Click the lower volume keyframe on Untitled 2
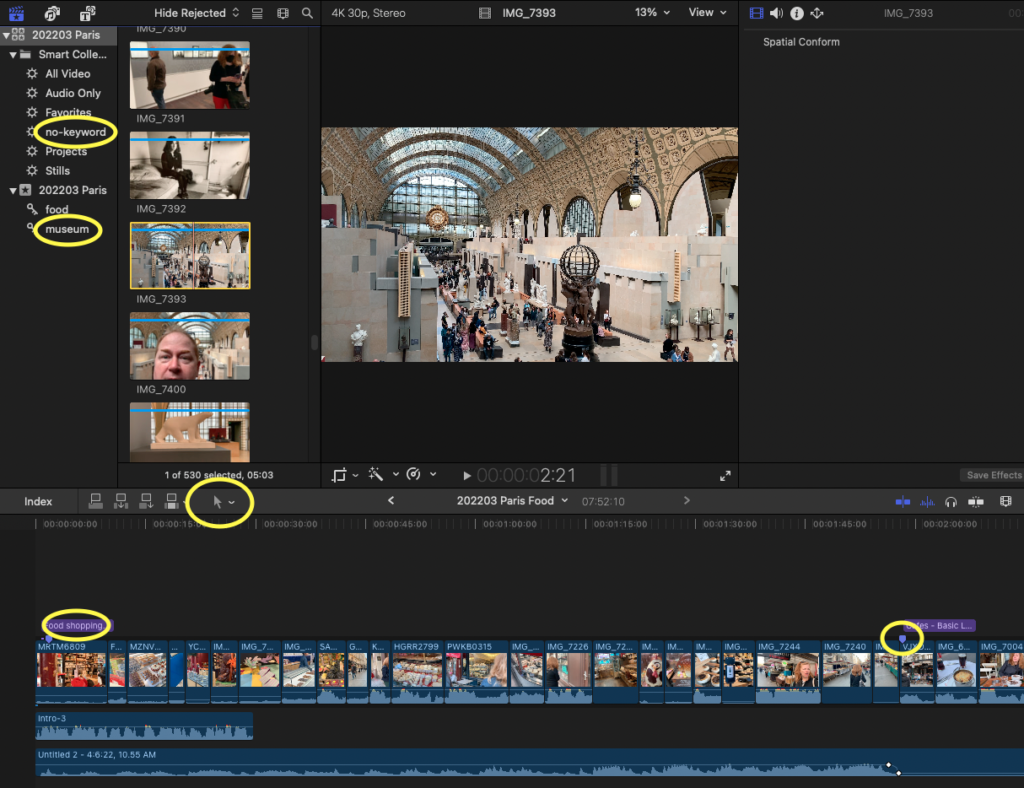Image resolution: width=1024 pixels, height=788 pixels. coord(899,773)
